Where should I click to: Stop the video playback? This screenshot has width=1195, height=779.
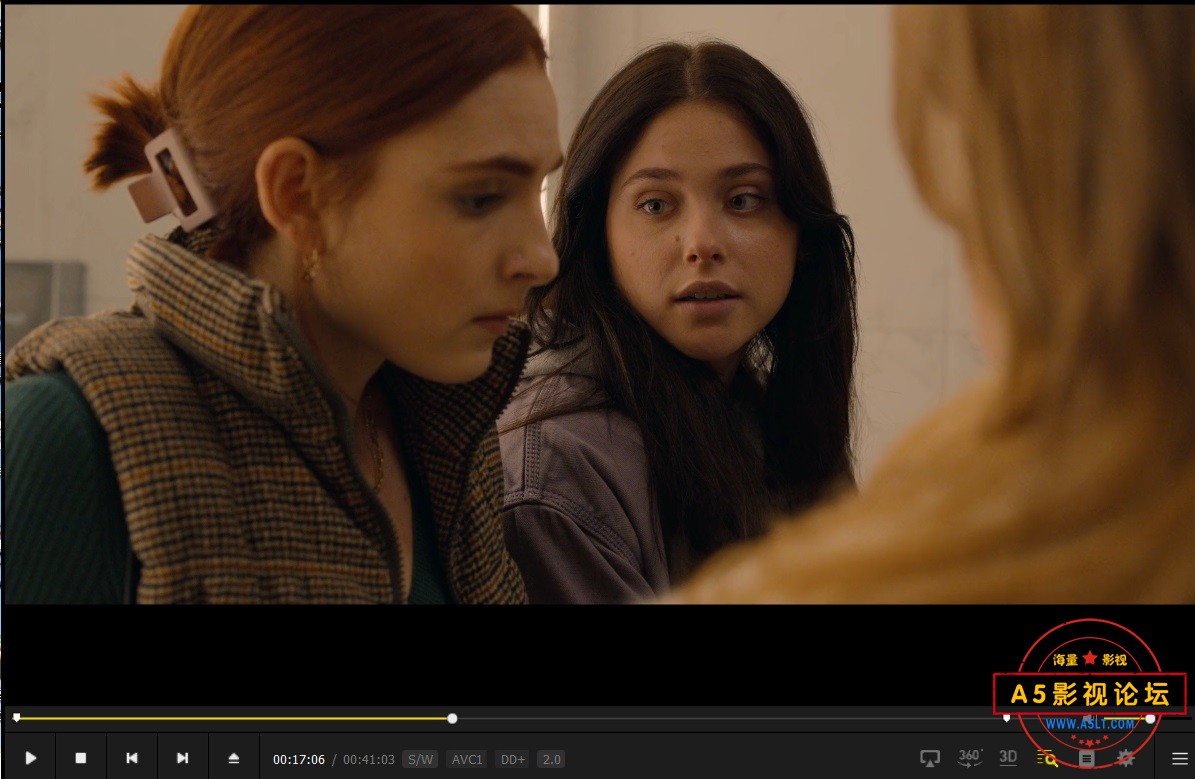(81, 758)
